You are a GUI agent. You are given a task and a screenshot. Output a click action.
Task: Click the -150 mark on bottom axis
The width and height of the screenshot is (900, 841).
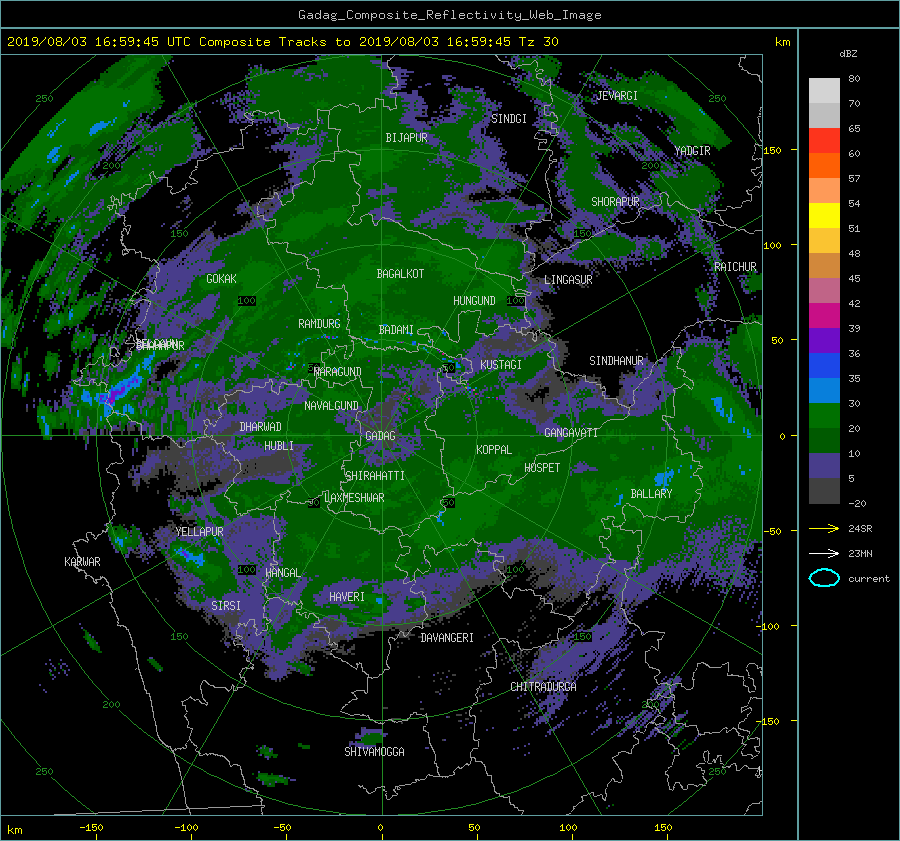click(x=91, y=828)
